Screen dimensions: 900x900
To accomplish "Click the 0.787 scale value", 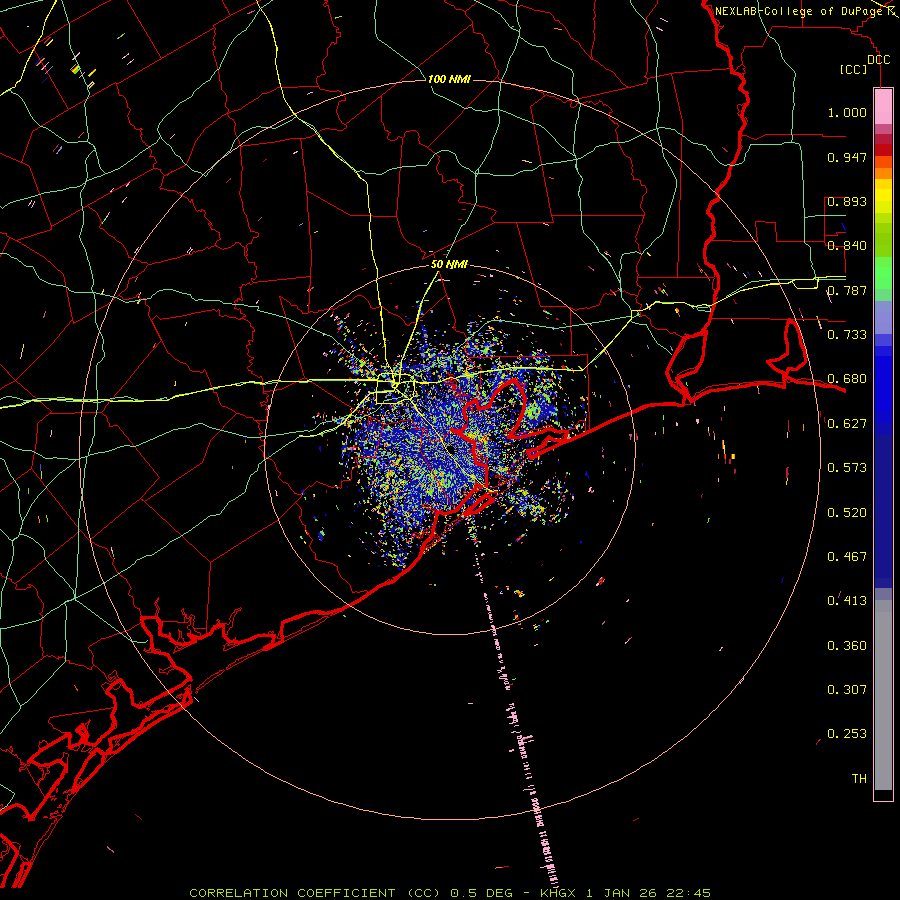I will click(847, 290).
